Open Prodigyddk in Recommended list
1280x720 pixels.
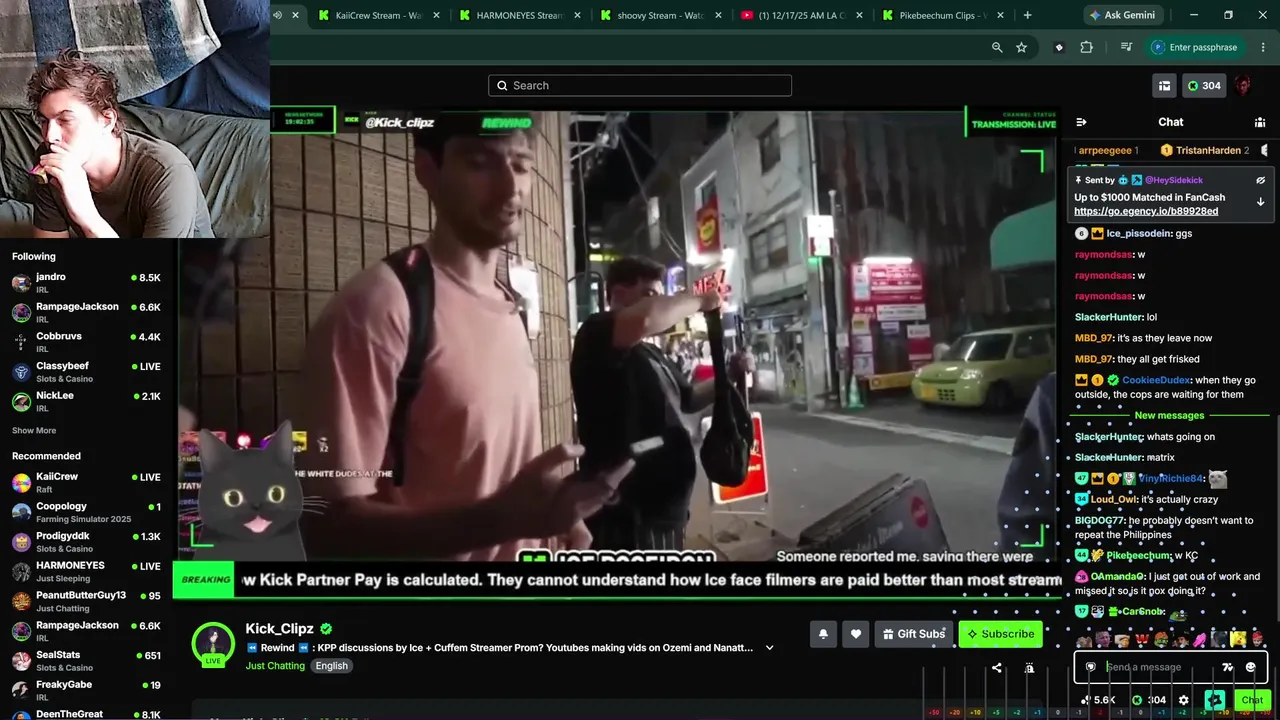(x=86, y=542)
